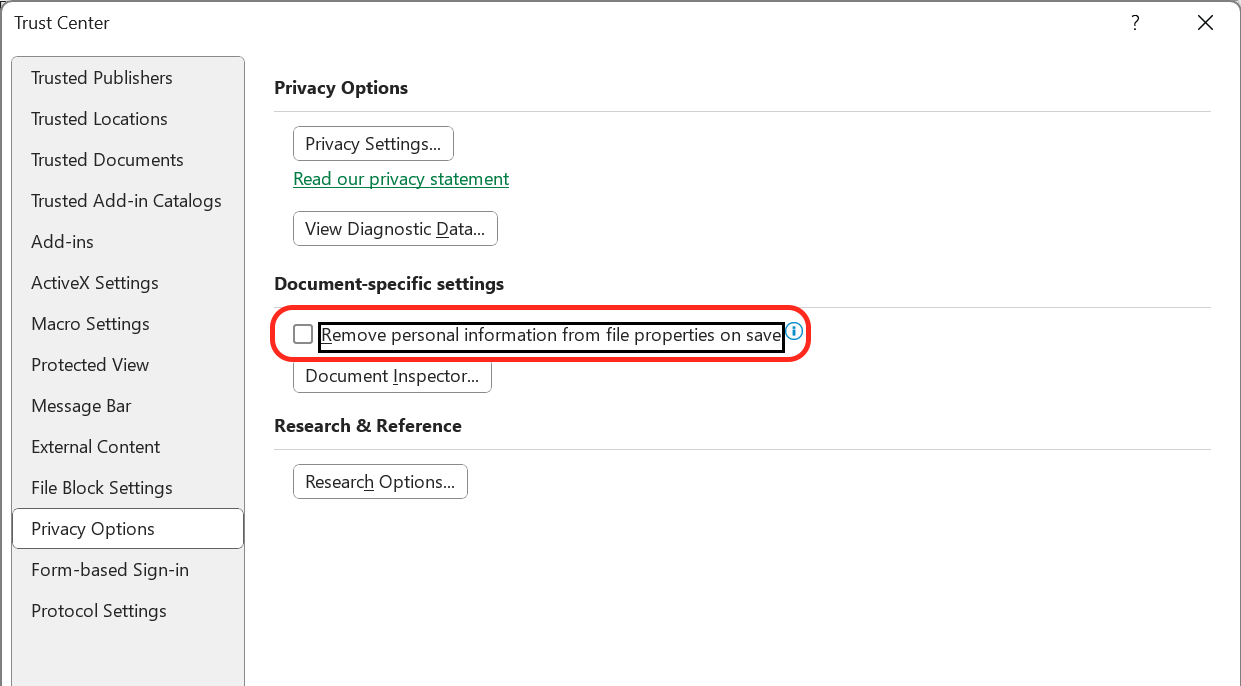Switch to Protected View settings
The width and height of the screenshot is (1241, 686).
(x=90, y=365)
